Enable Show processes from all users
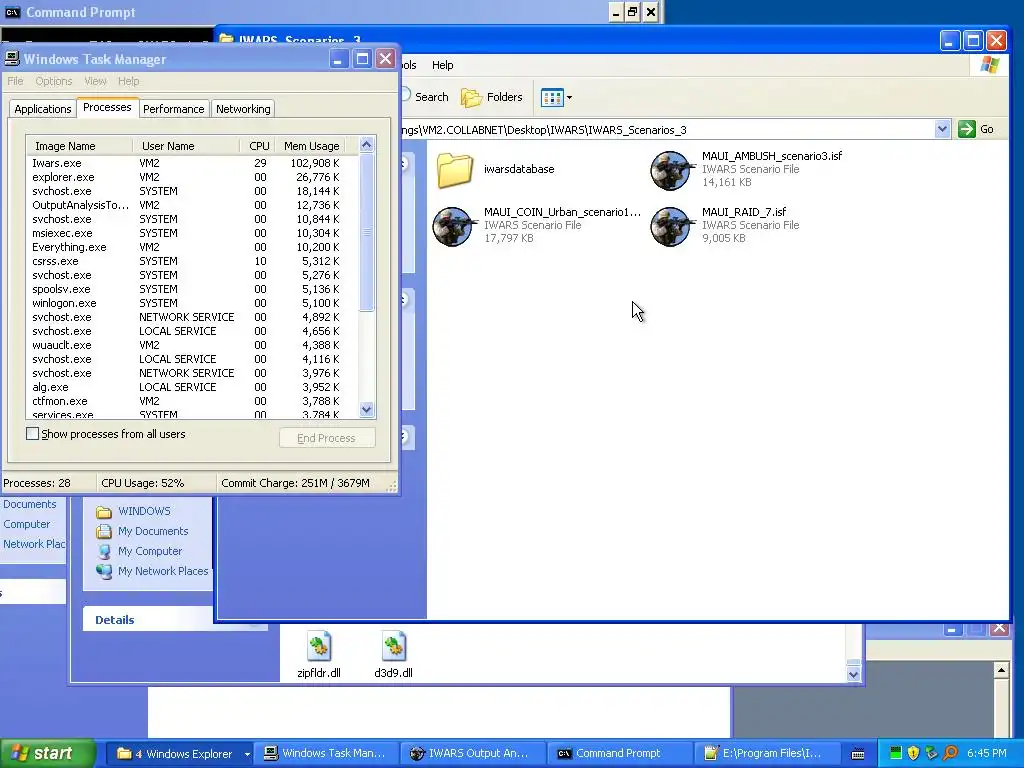The width and height of the screenshot is (1024, 768). [x=32, y=434]
